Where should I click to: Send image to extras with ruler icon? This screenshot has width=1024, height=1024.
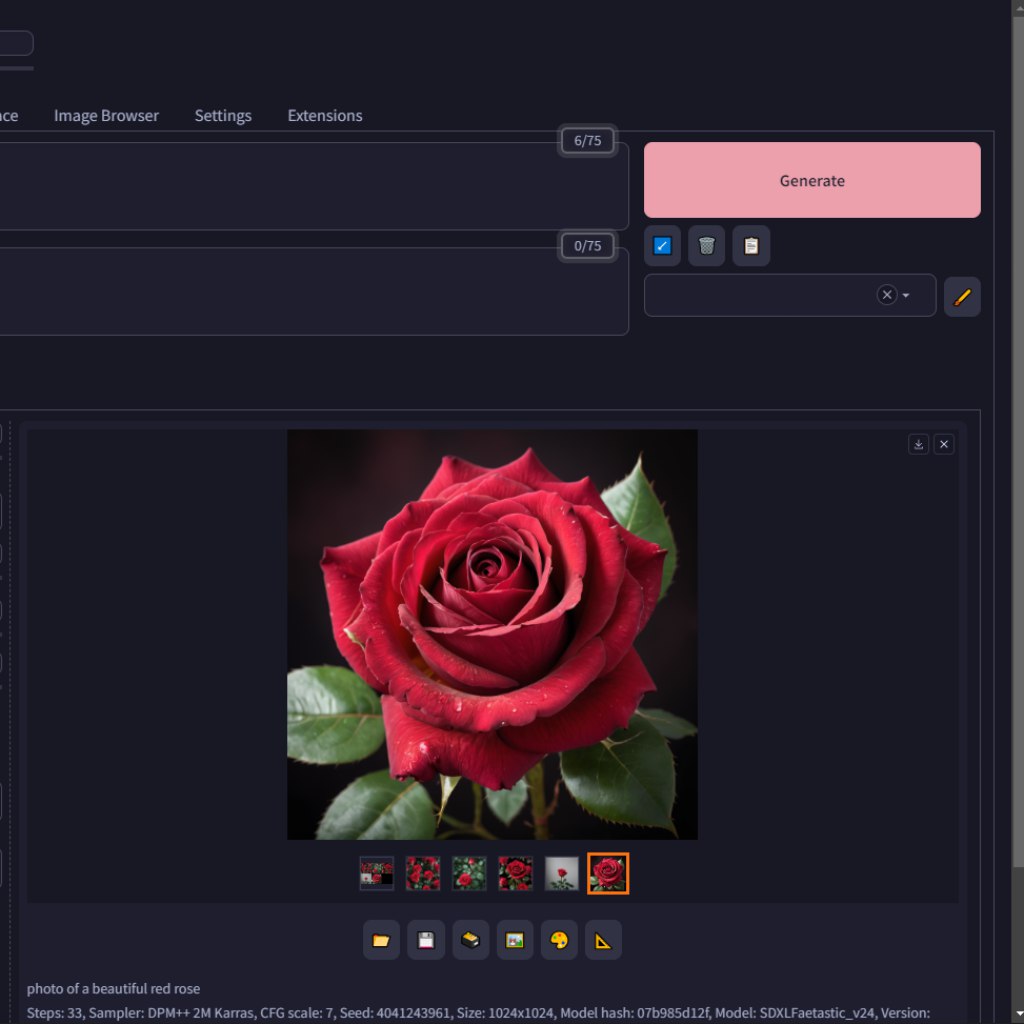pos(603,940)
